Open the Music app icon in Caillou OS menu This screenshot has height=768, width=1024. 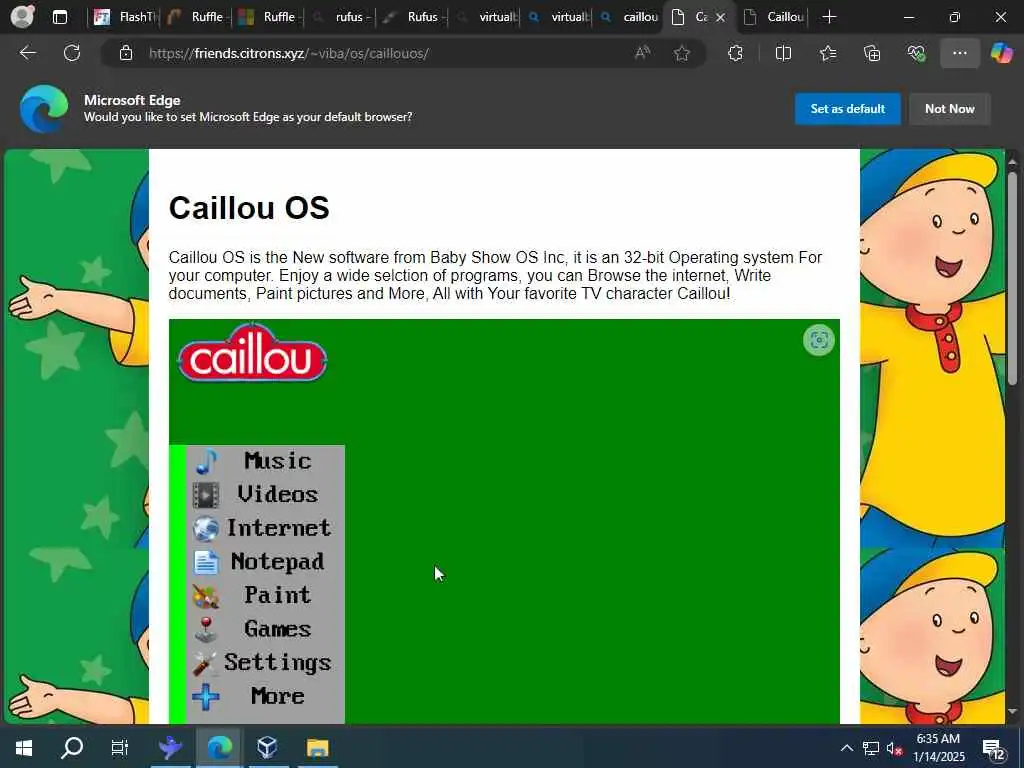point(206,461)
